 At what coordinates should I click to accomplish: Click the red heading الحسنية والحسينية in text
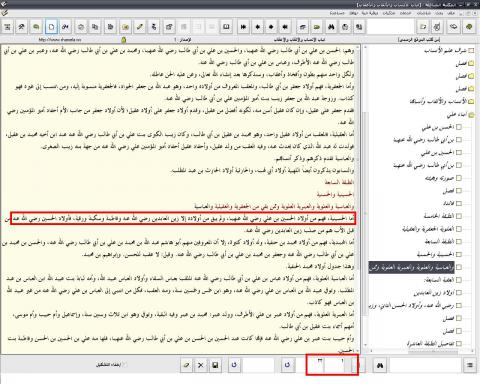point(335,194)
